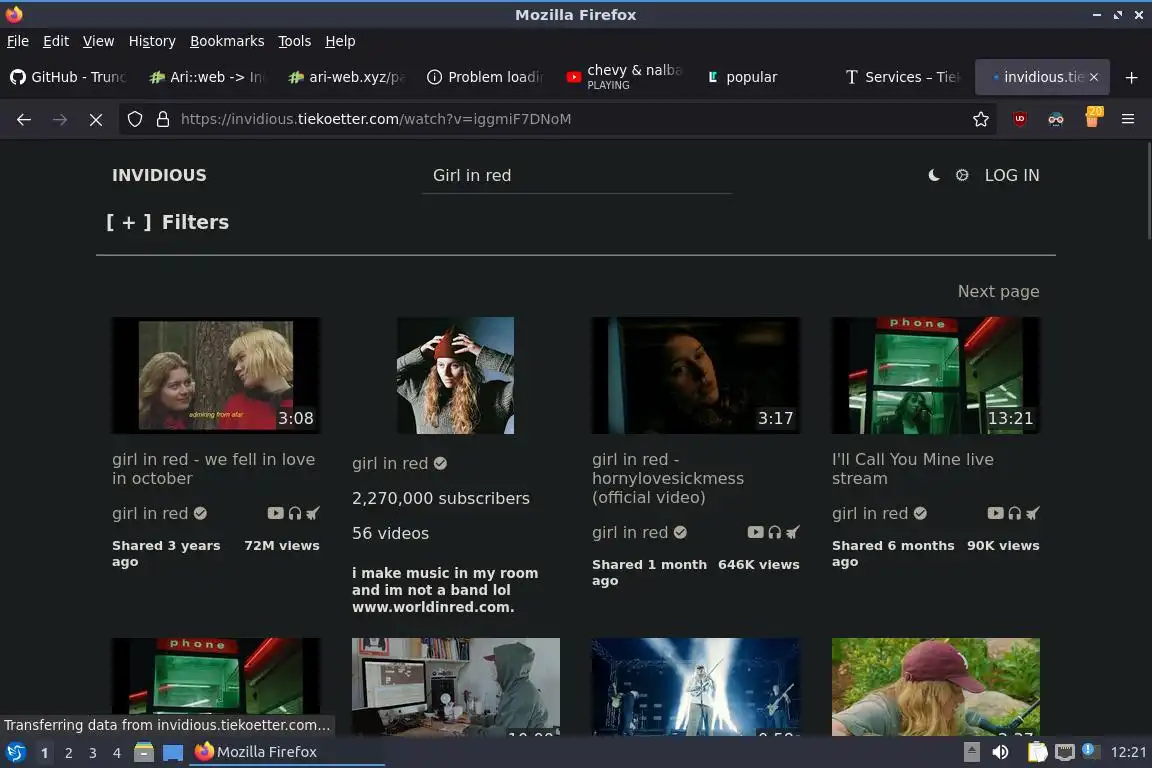Click the search field containing 'Girl in red'
1152x768 pixels.
[x=577, y=176]
